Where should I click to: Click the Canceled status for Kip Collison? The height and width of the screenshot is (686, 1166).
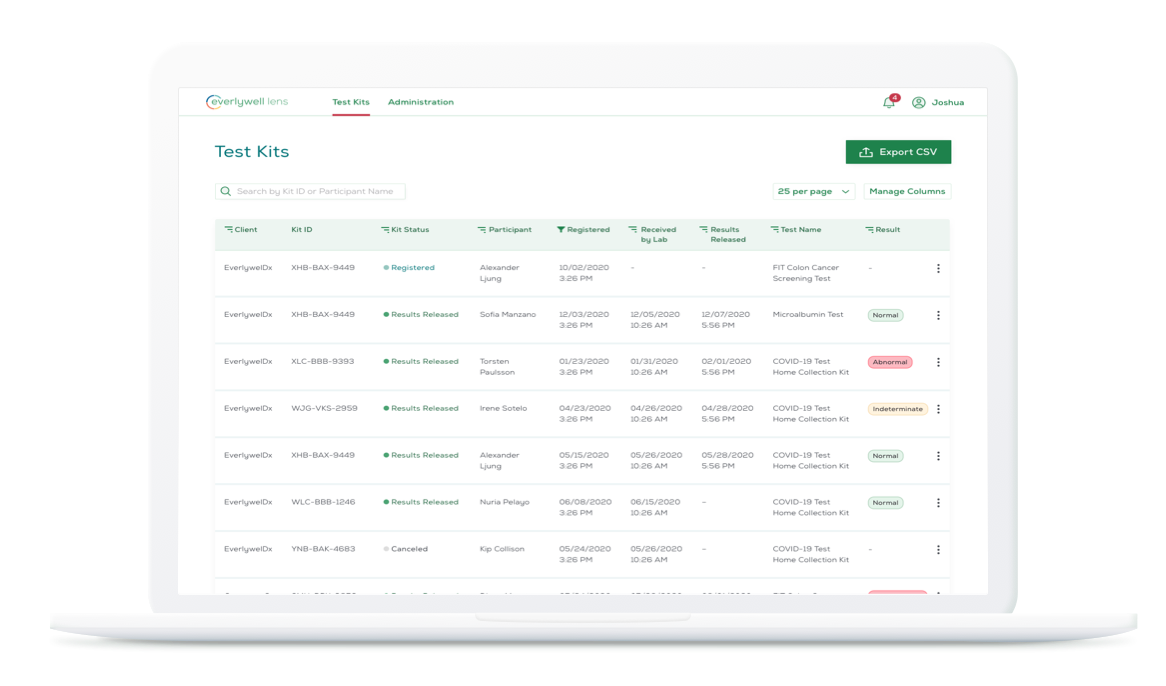[x=405, y=549]
